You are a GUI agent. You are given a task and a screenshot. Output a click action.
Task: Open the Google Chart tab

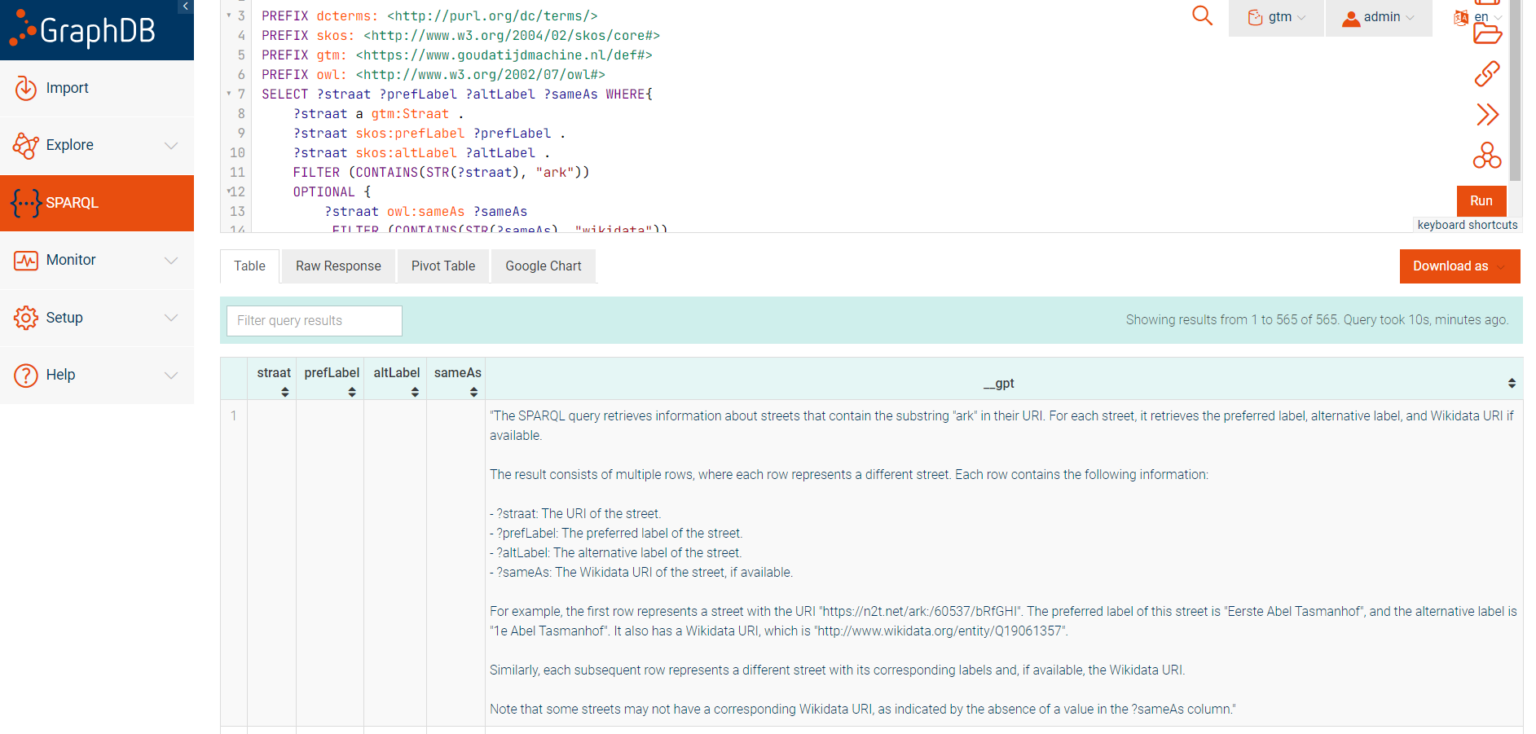point(543,266)
